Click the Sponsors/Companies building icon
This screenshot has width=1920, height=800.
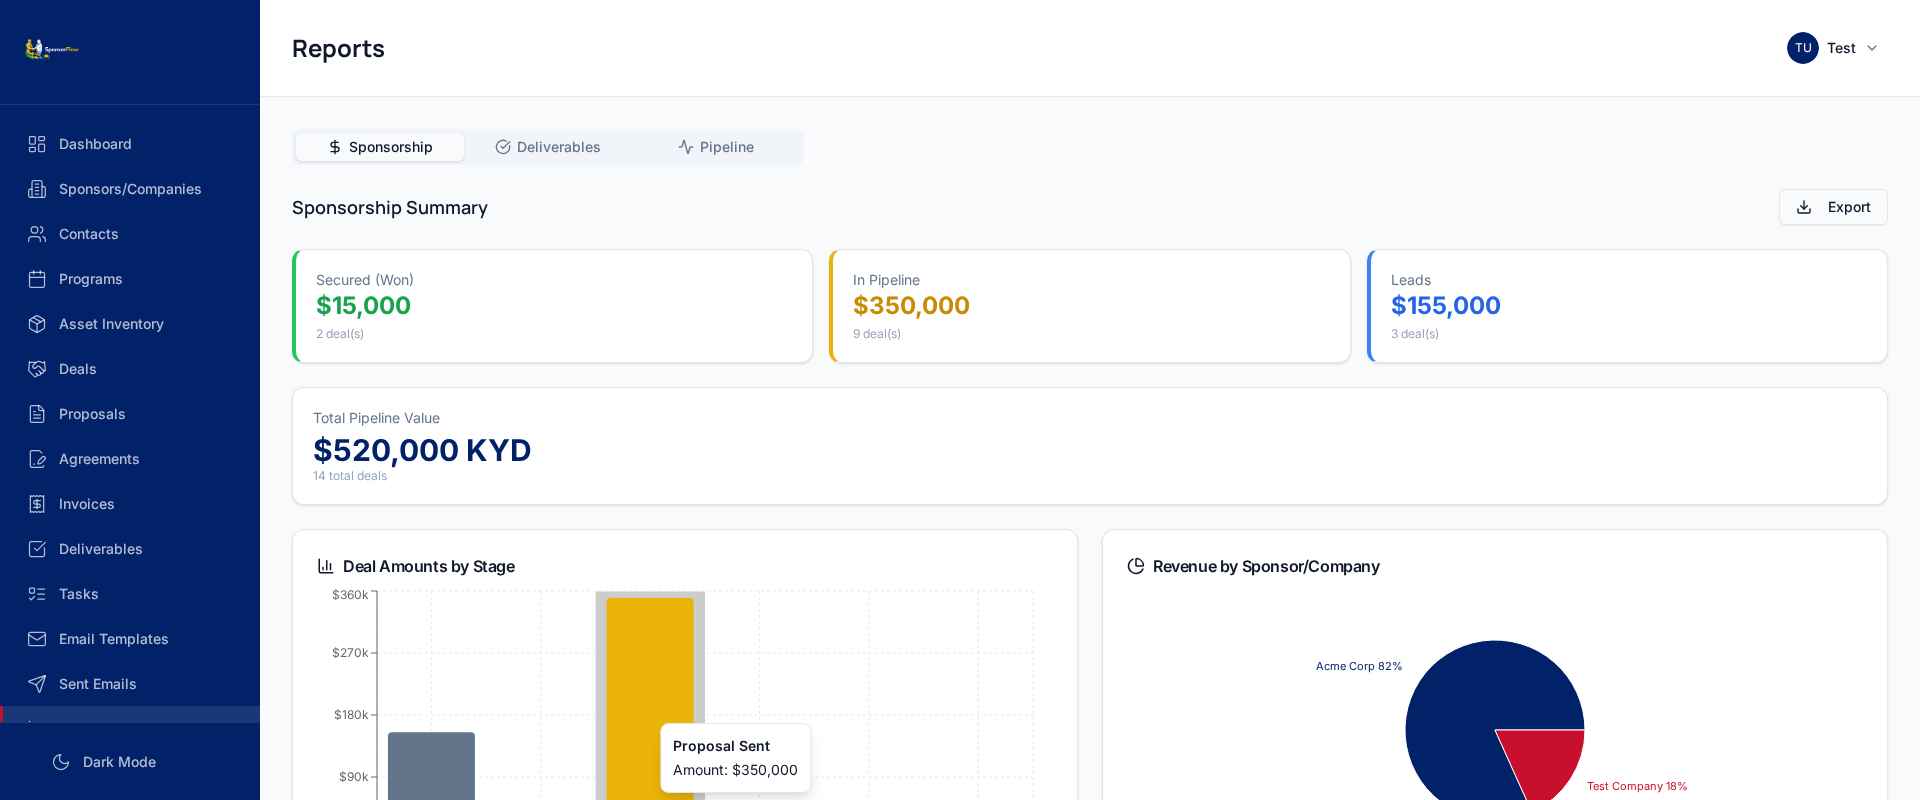click(37, 189)
